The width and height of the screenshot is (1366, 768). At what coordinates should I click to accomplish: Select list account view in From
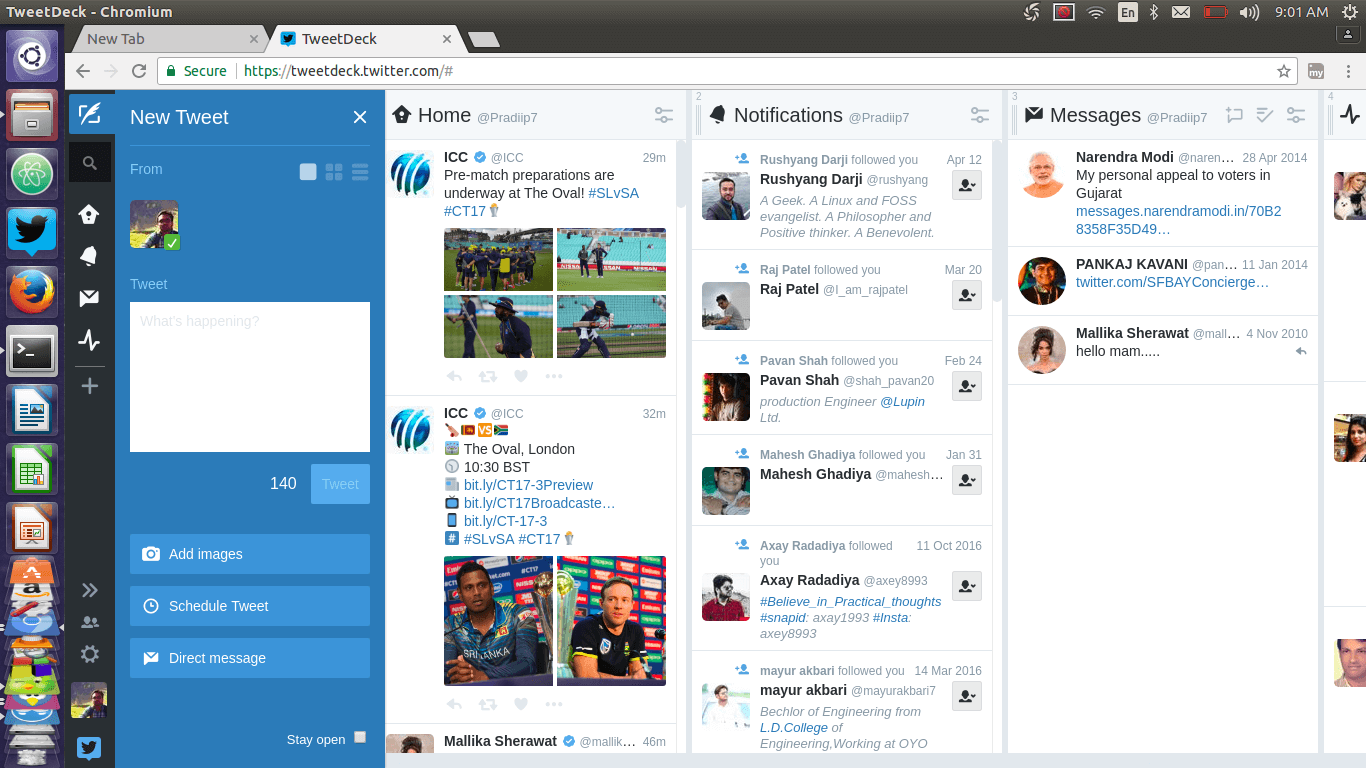click(360, 172)
